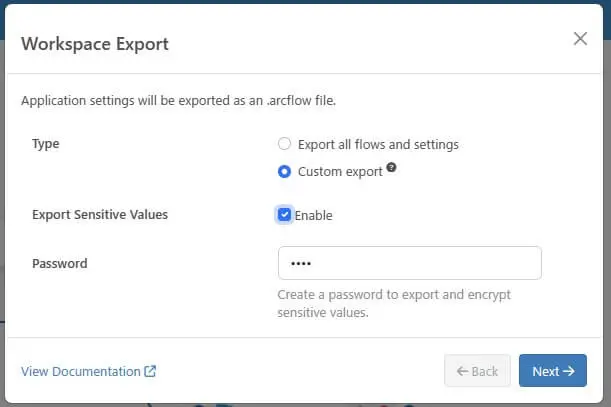Click the Password field label

click(x=60, y=264)
